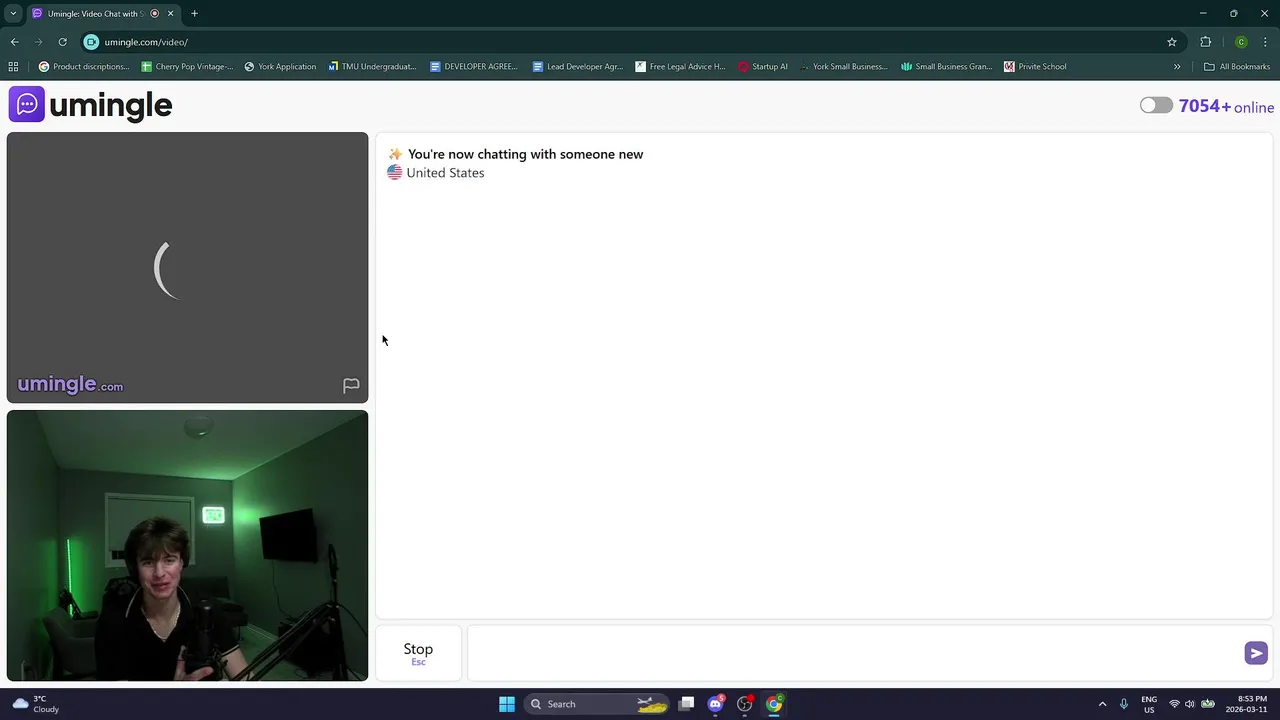Stop the current chat
Screen dimensions: 1280x720
418,653
